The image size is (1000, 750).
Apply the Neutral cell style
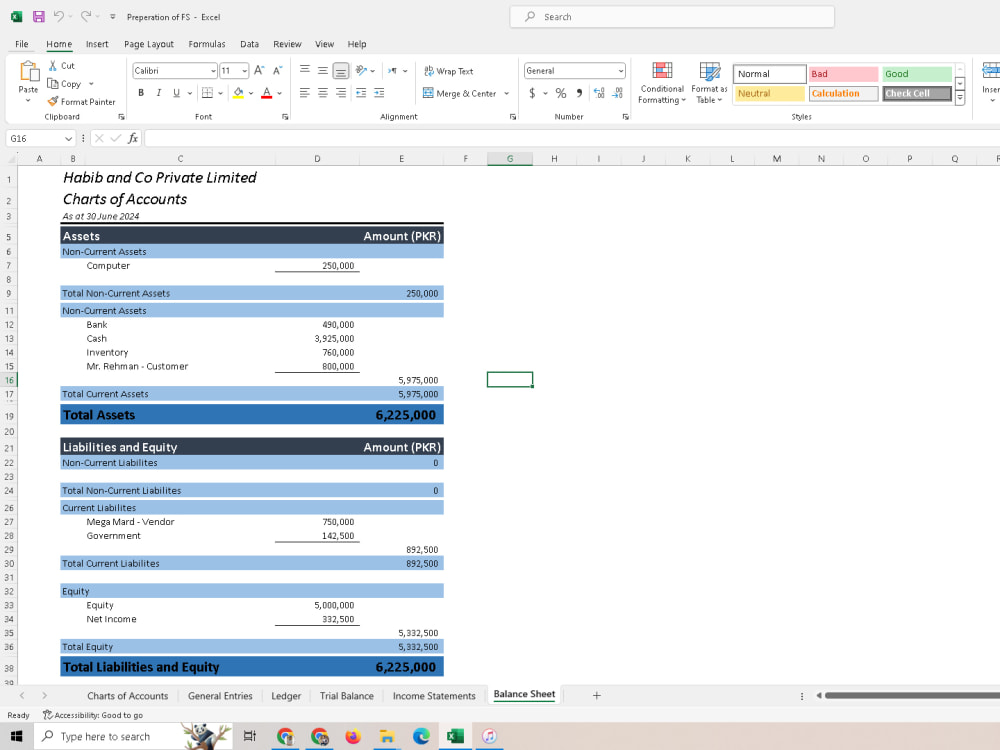tap(770, 93)
